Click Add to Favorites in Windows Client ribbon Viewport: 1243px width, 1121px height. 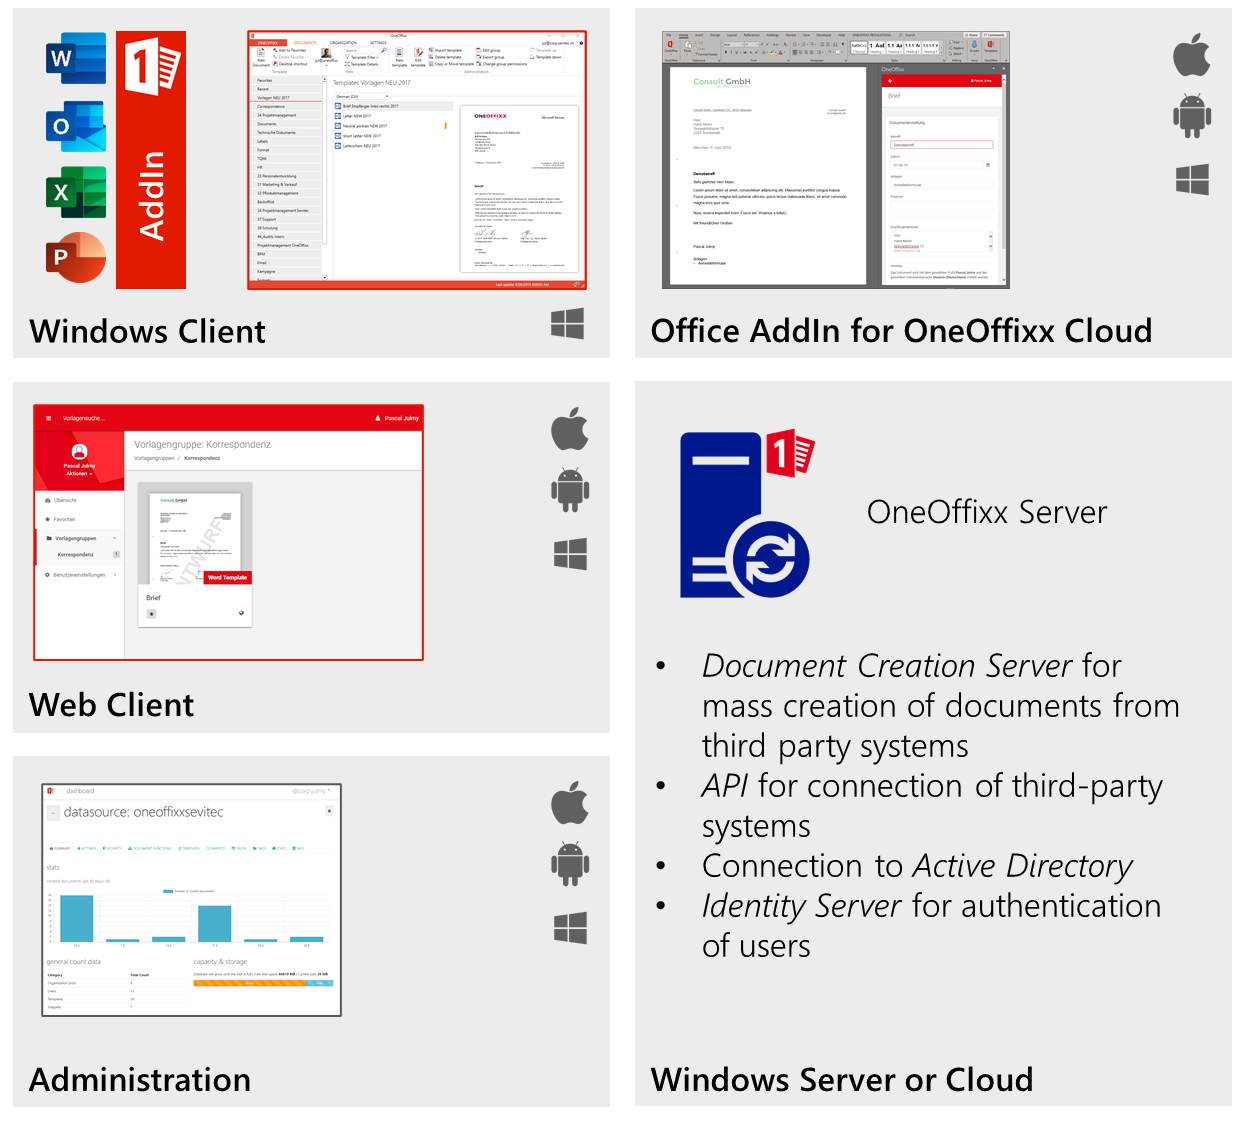click(289, 50)
